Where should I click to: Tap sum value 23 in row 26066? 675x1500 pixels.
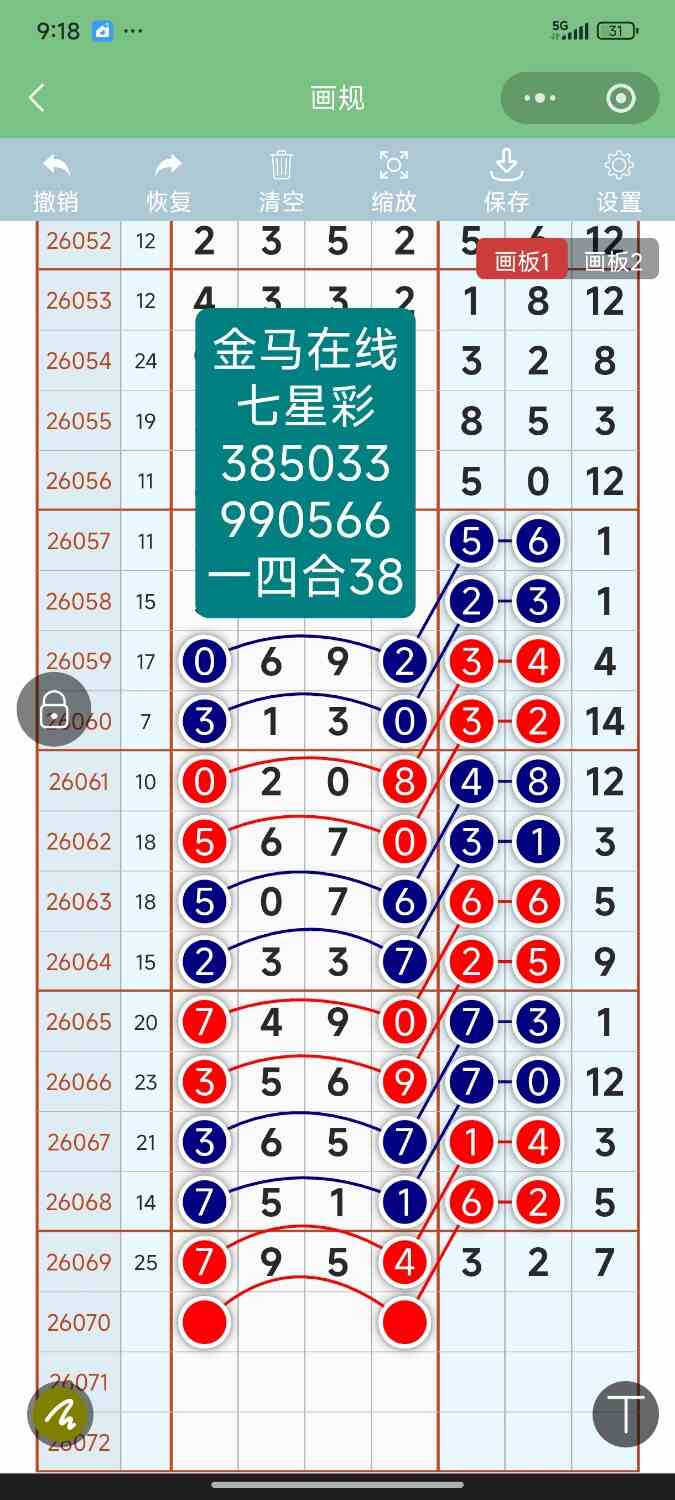click(146, 1082)
